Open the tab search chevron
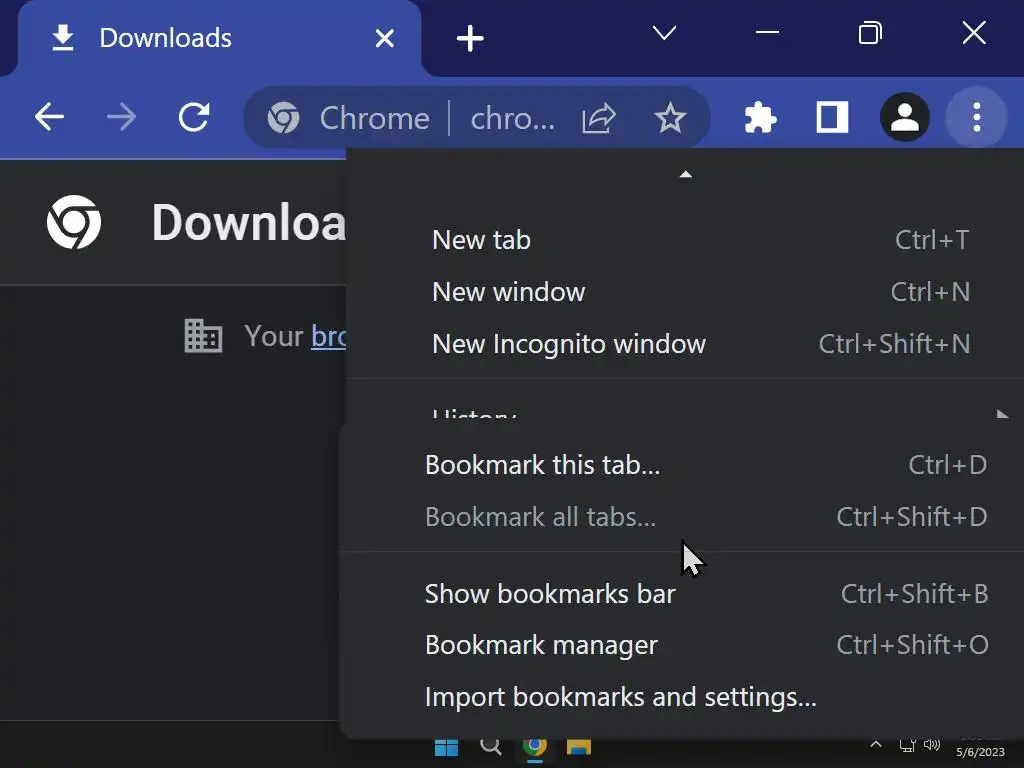 click(x=664, y=33)
